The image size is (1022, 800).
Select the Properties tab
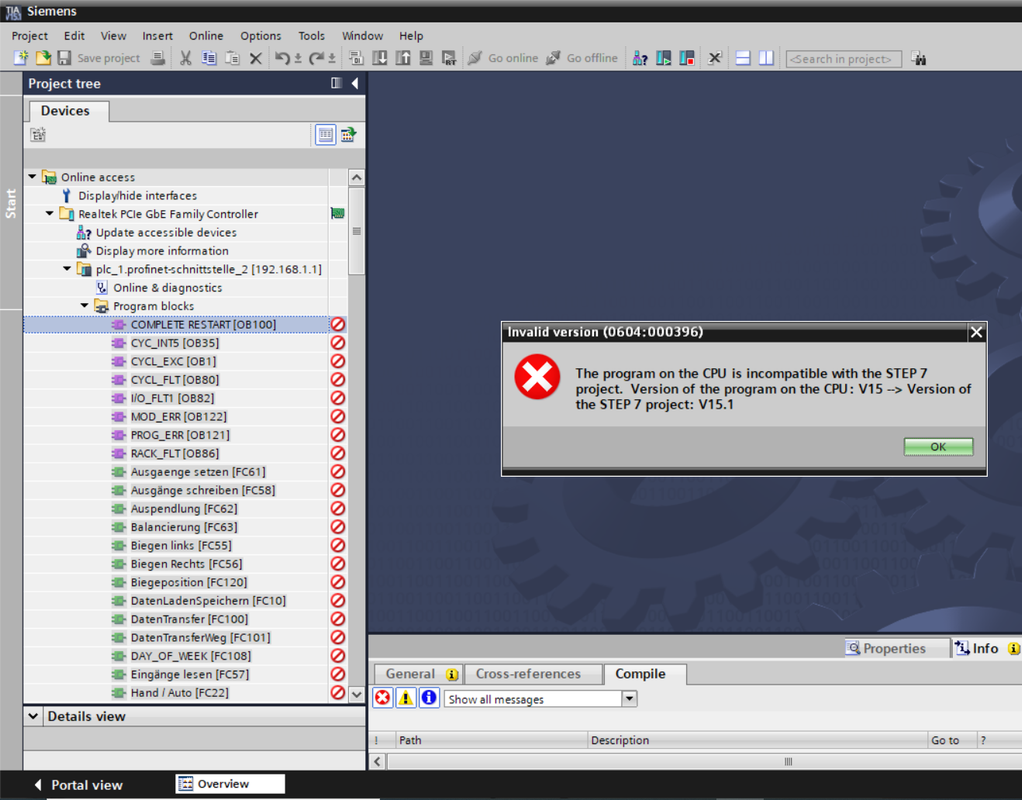pyautogui.click(x=896, y=648)
